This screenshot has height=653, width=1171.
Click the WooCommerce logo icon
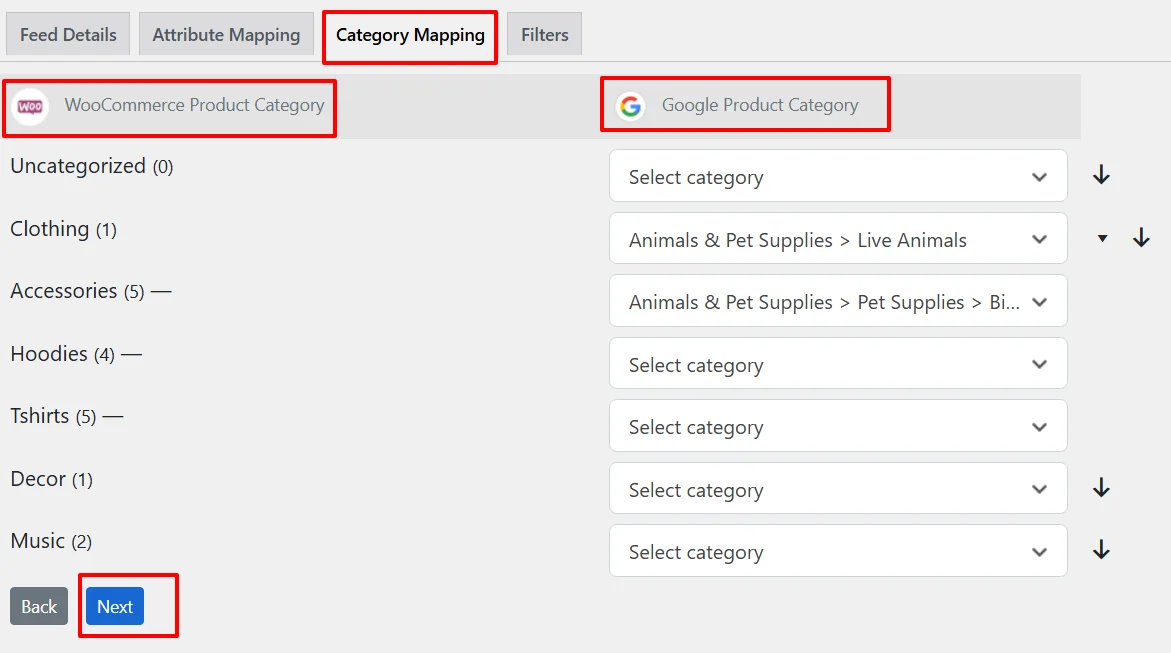coord(30,104)
